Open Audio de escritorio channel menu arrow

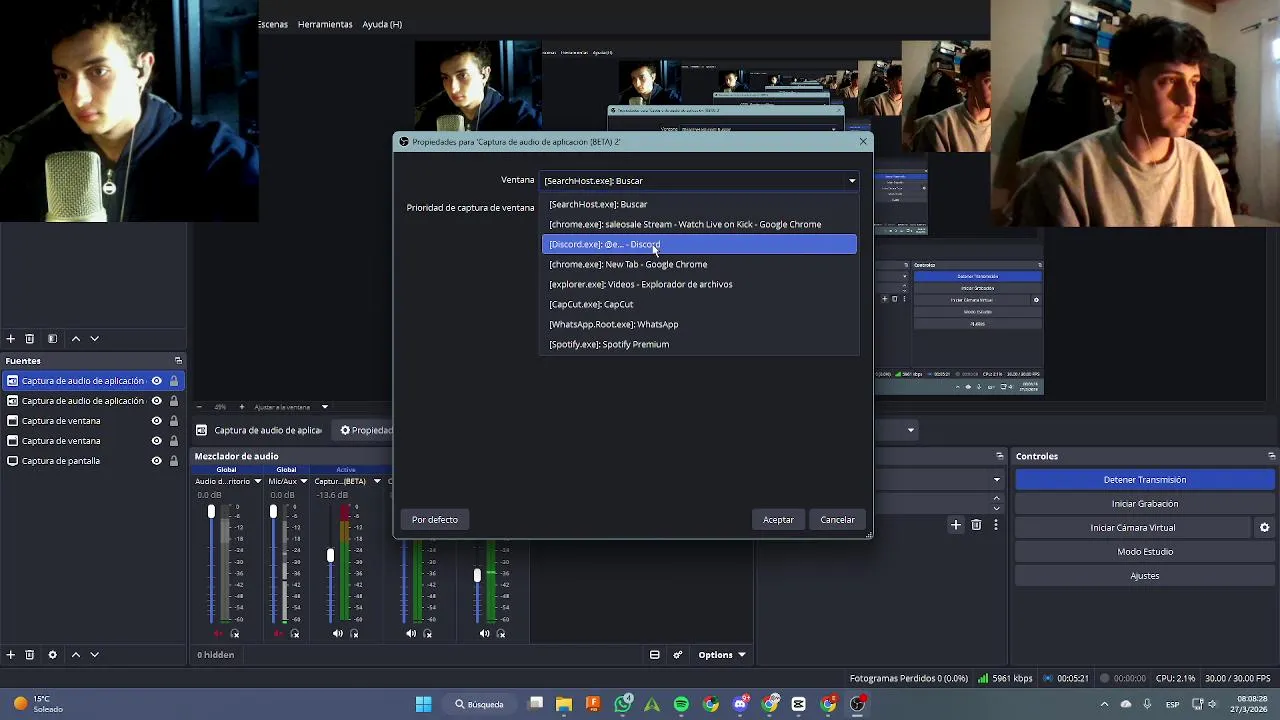pyautogui.click(x=257, y=482)
